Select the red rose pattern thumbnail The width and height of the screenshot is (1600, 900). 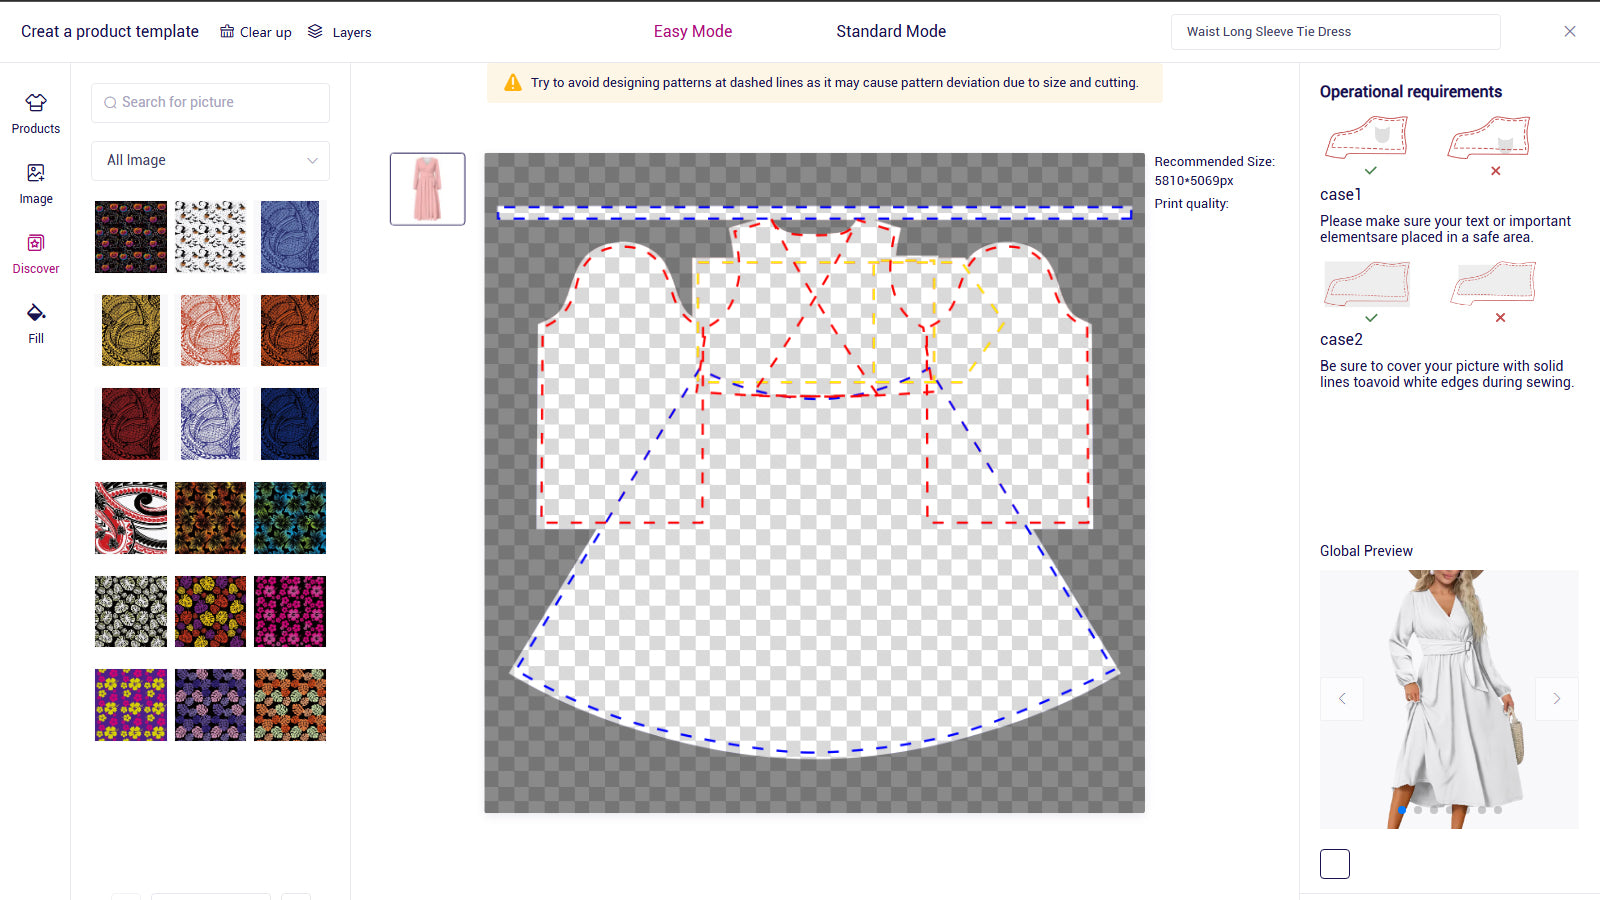(x=130, y=237)
